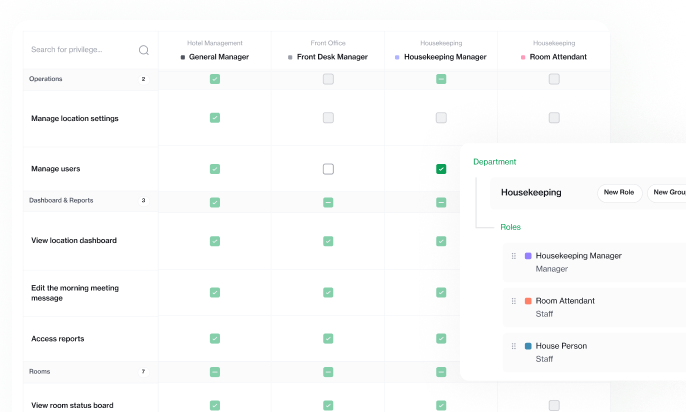This screenshot has height=412, width=686.
Task: Uncheck View room status board for Housekeeping Manager
Action: [x=441, y=405]
